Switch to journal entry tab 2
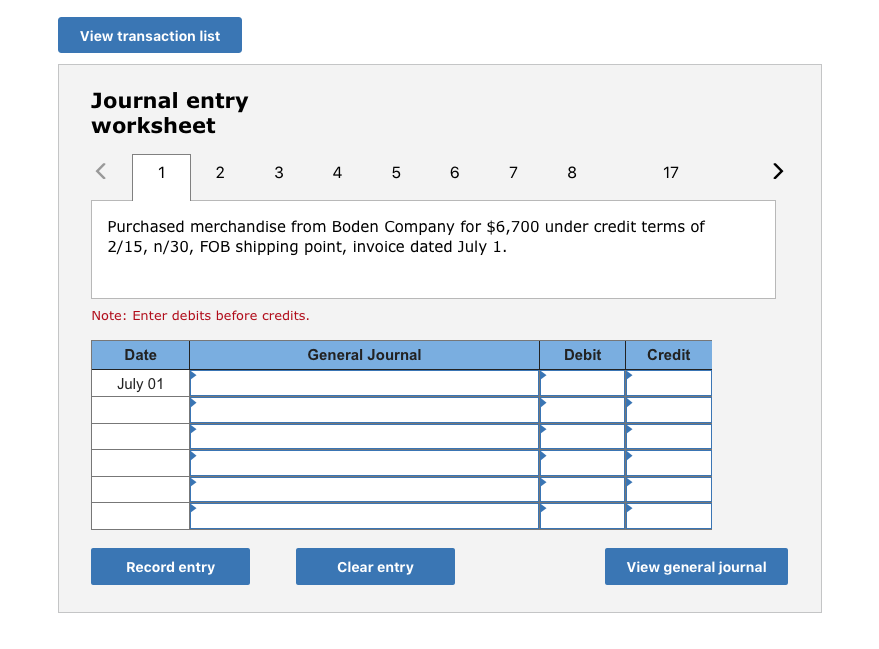Image resolution: width=879 pixels, height=649 pixels. click(x=220, y=173)
